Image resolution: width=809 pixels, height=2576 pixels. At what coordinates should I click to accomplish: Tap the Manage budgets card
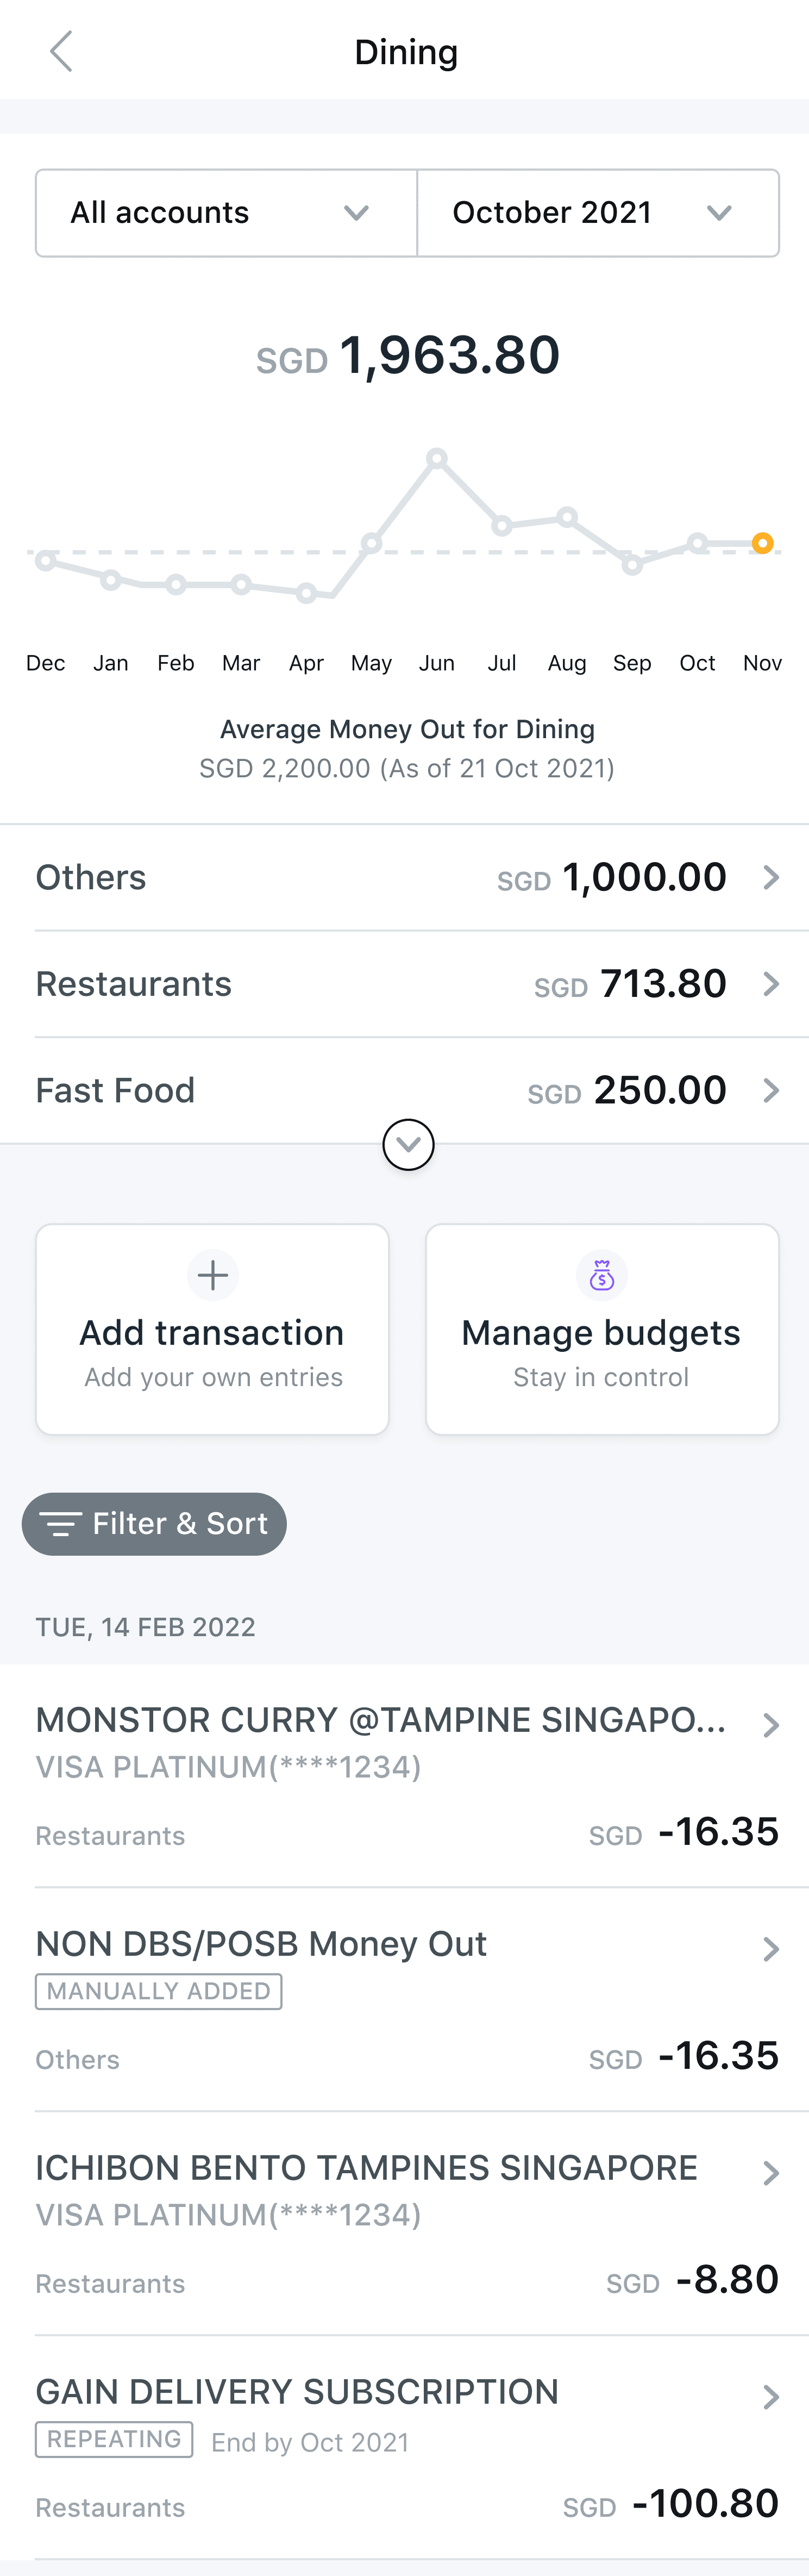tap(601, 1330)
